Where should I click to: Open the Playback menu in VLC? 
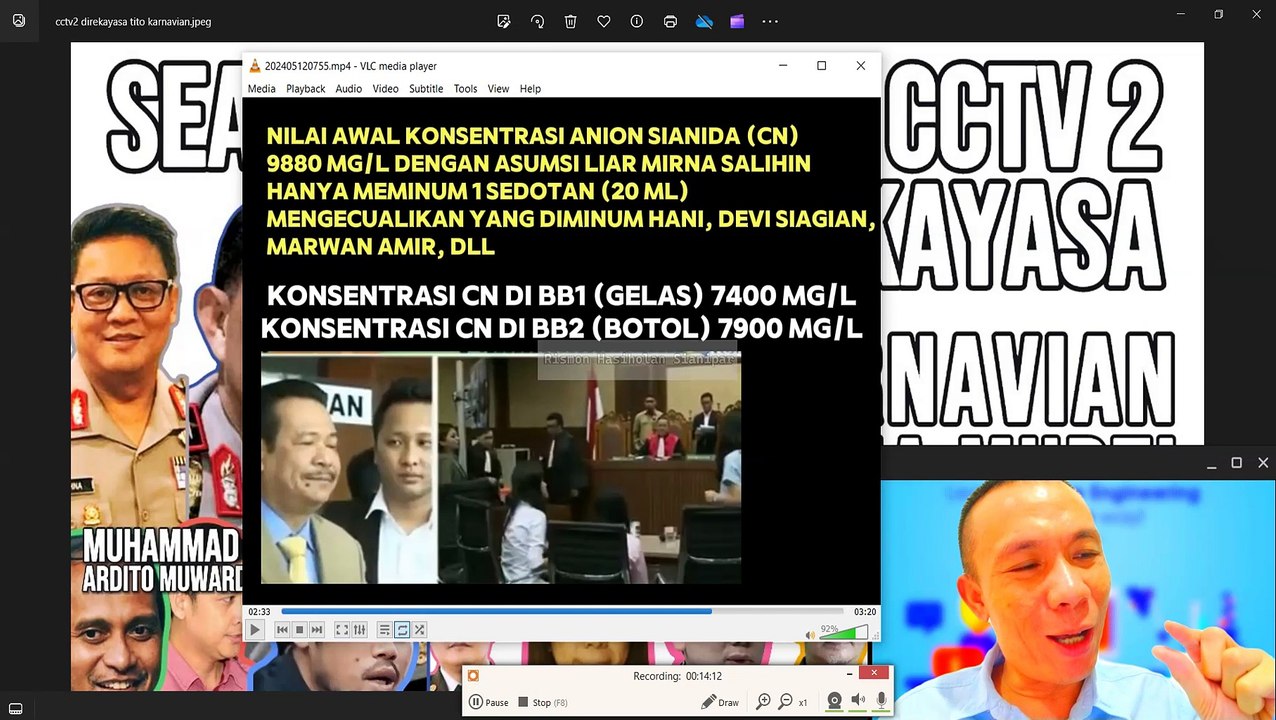click(x=305, y=89)
